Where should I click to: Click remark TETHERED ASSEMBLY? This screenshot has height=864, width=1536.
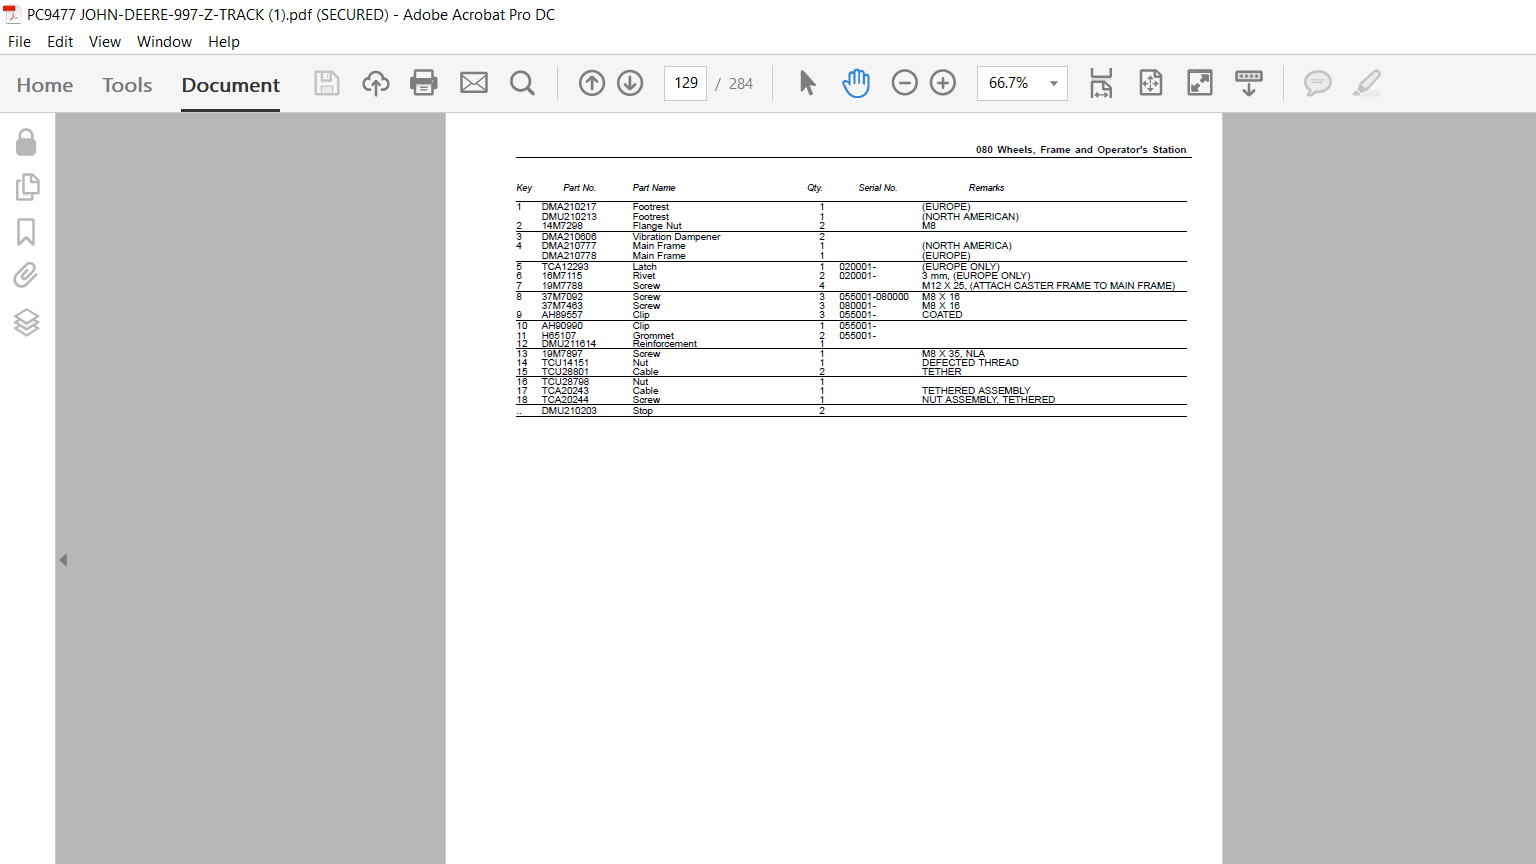point(976,391)
